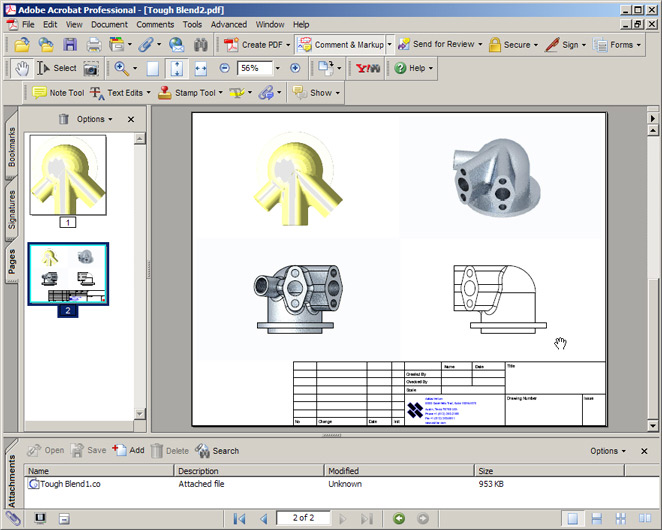Screen dimensions: 662x530
Task: Toggle single page layout view
Action: coord(572,518)
